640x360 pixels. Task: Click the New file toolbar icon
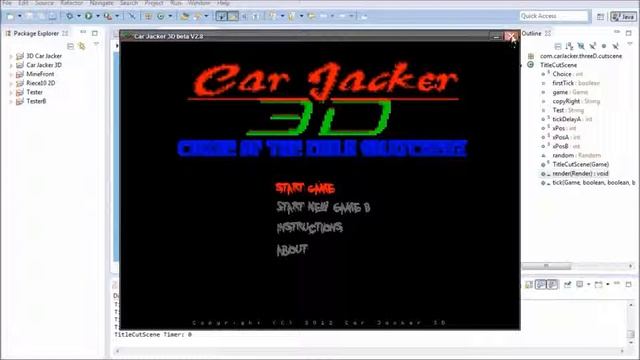click(11, 16)
